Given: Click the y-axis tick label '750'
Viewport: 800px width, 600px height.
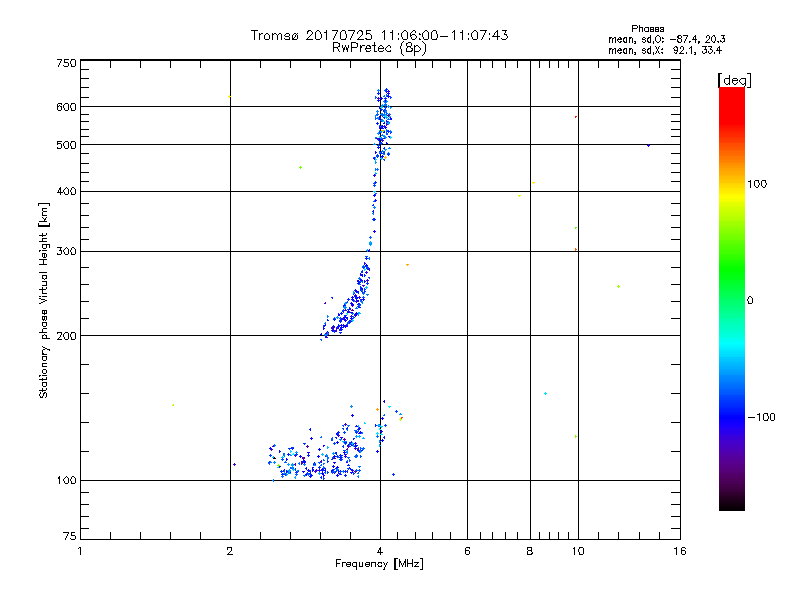Looking at the screenshot, I should [66, 63].
